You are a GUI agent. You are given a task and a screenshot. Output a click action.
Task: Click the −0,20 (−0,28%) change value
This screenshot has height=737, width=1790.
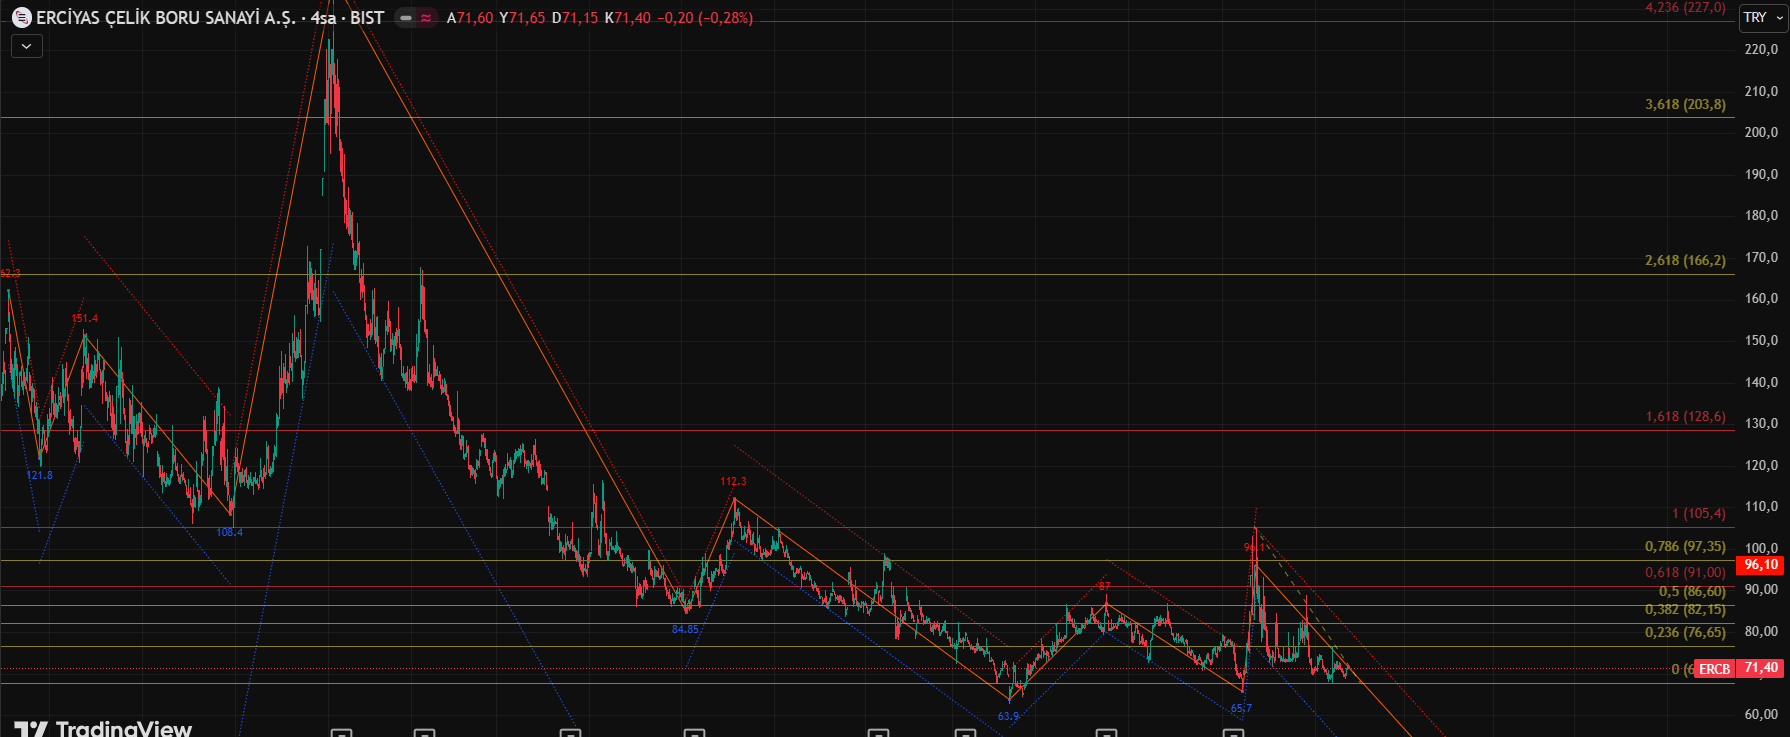pyautogui.click(x=705, y=18)
